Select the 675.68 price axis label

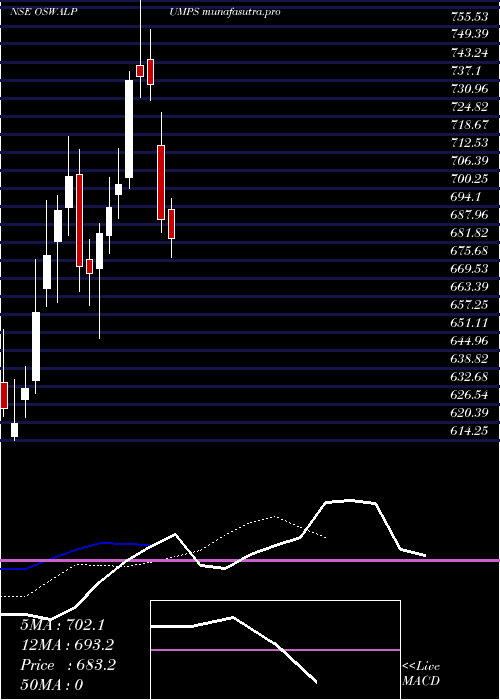tap(469, 251)
